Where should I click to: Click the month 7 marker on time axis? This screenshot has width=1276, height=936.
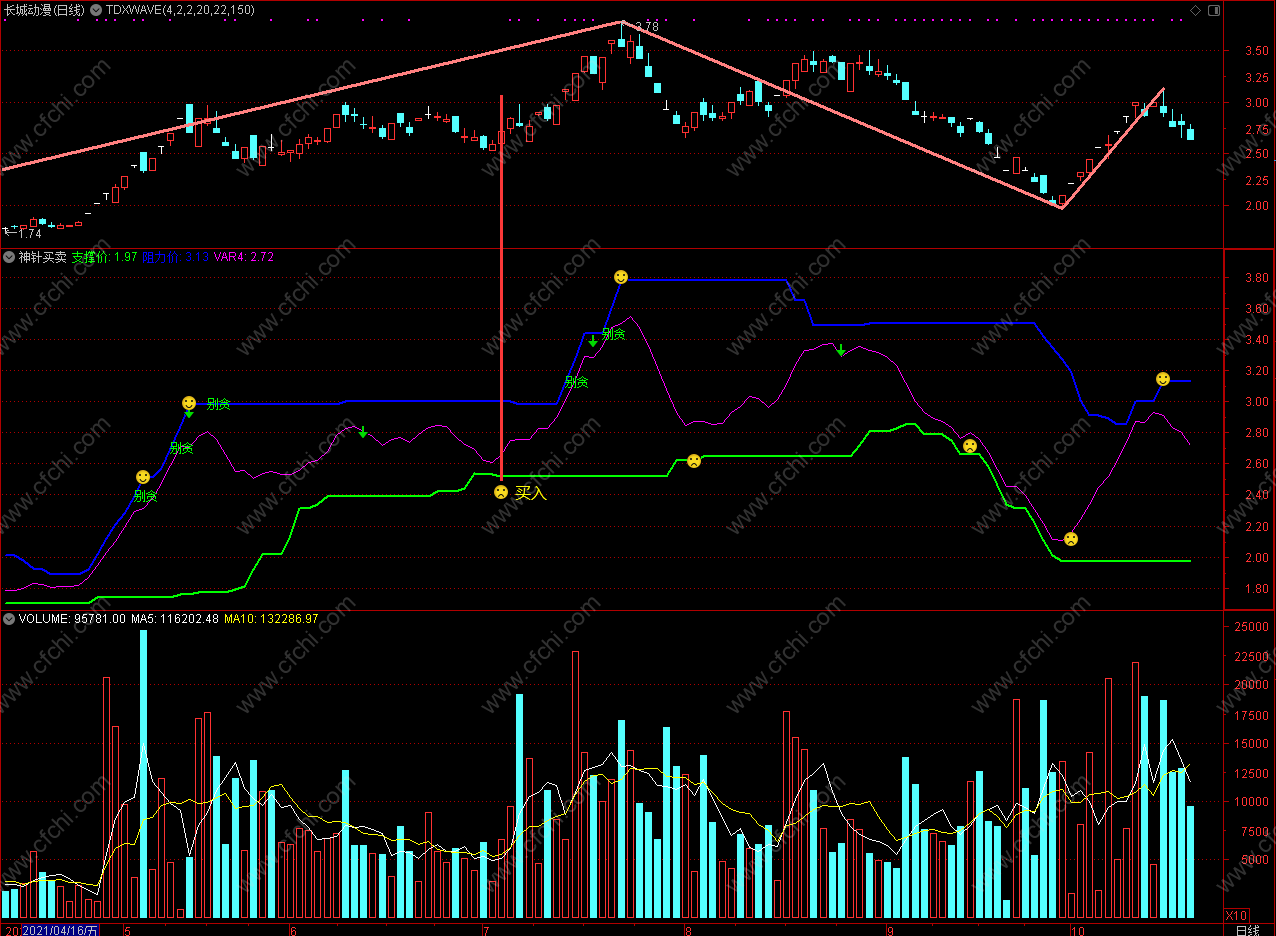point(486,929)
